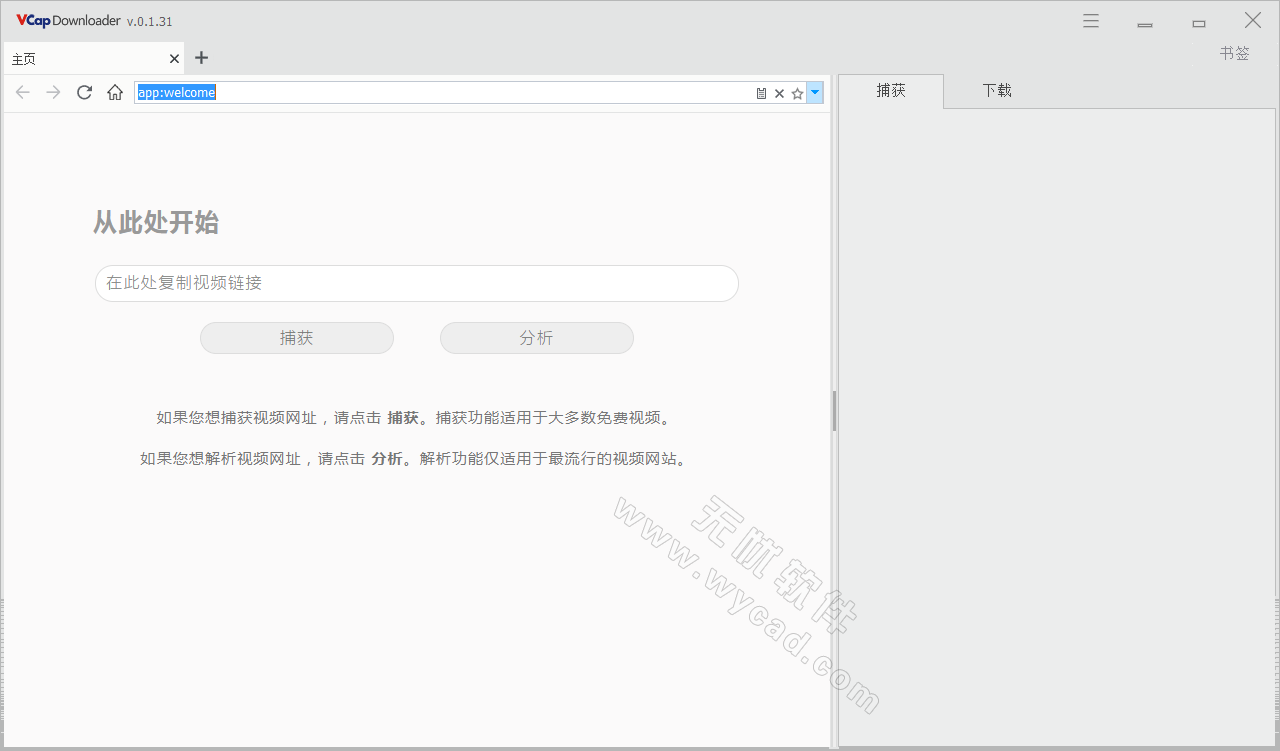Bookmark this page with star icon
1280x751 pixels.
pos(797,93)
